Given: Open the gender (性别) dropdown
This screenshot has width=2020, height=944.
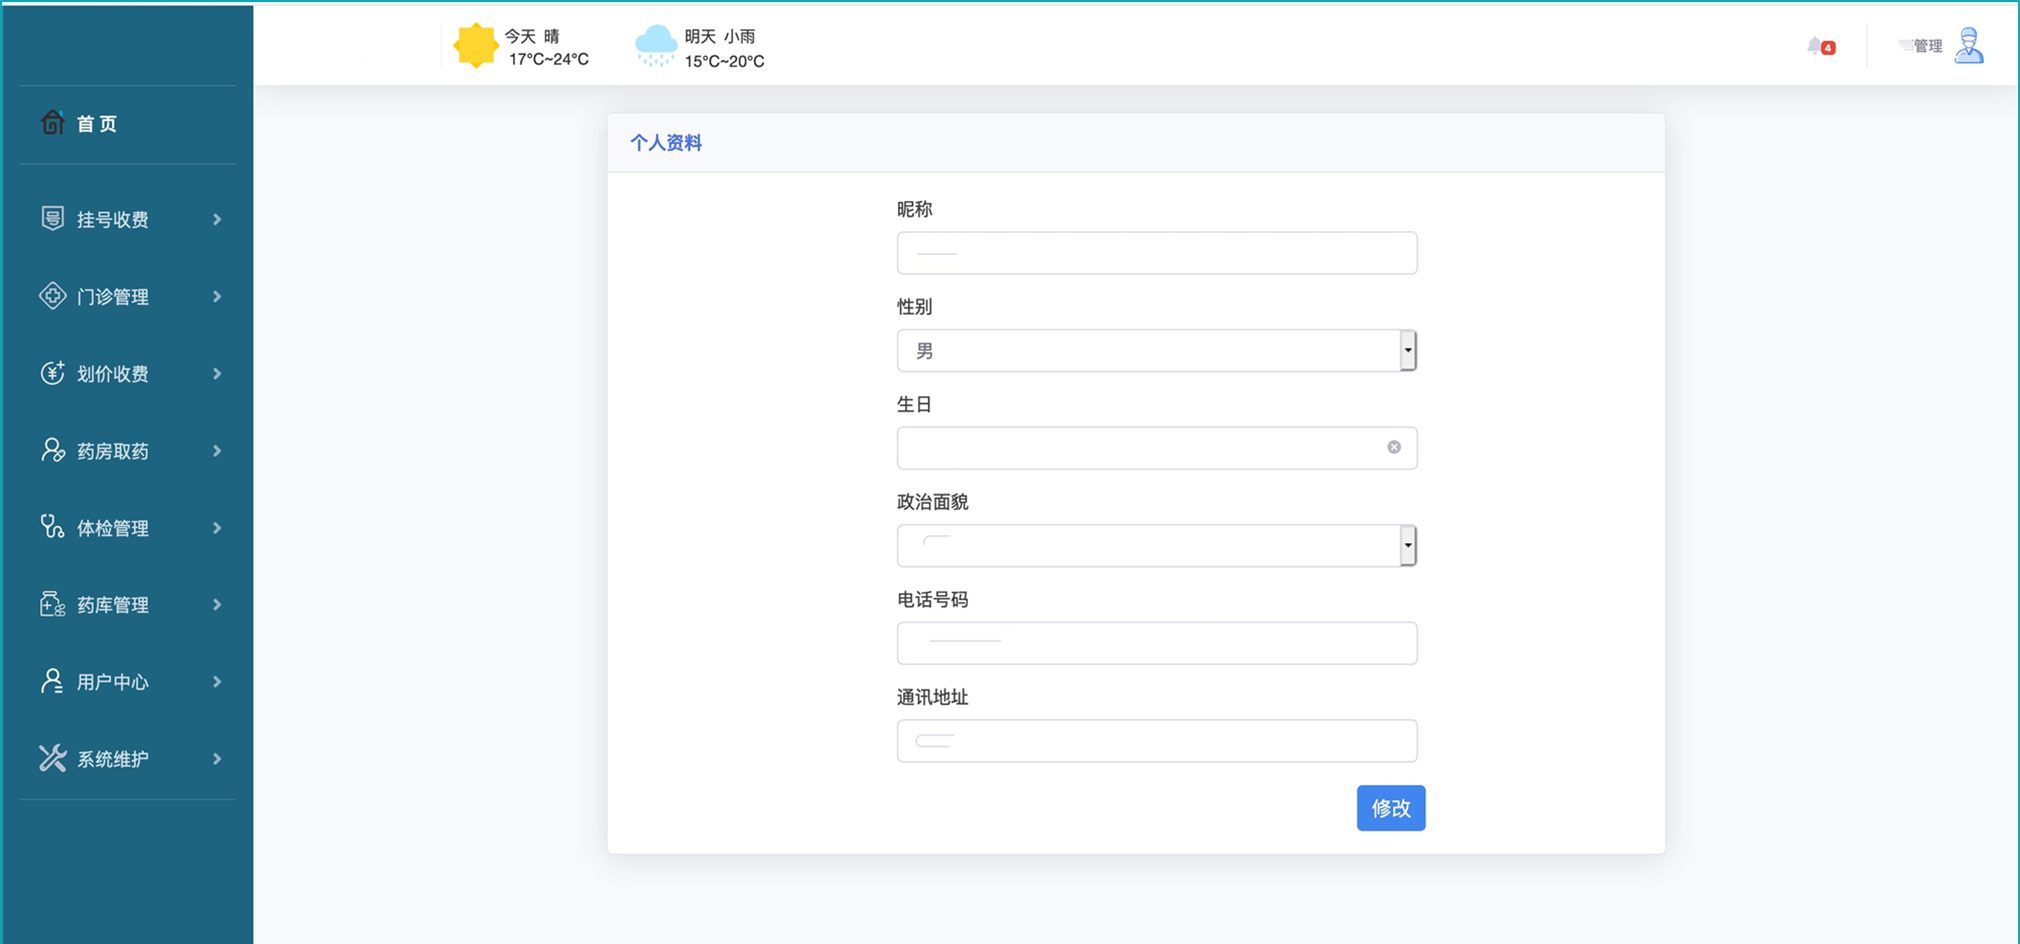Looking at the screenshot, I should click(x=1156, y=351).
